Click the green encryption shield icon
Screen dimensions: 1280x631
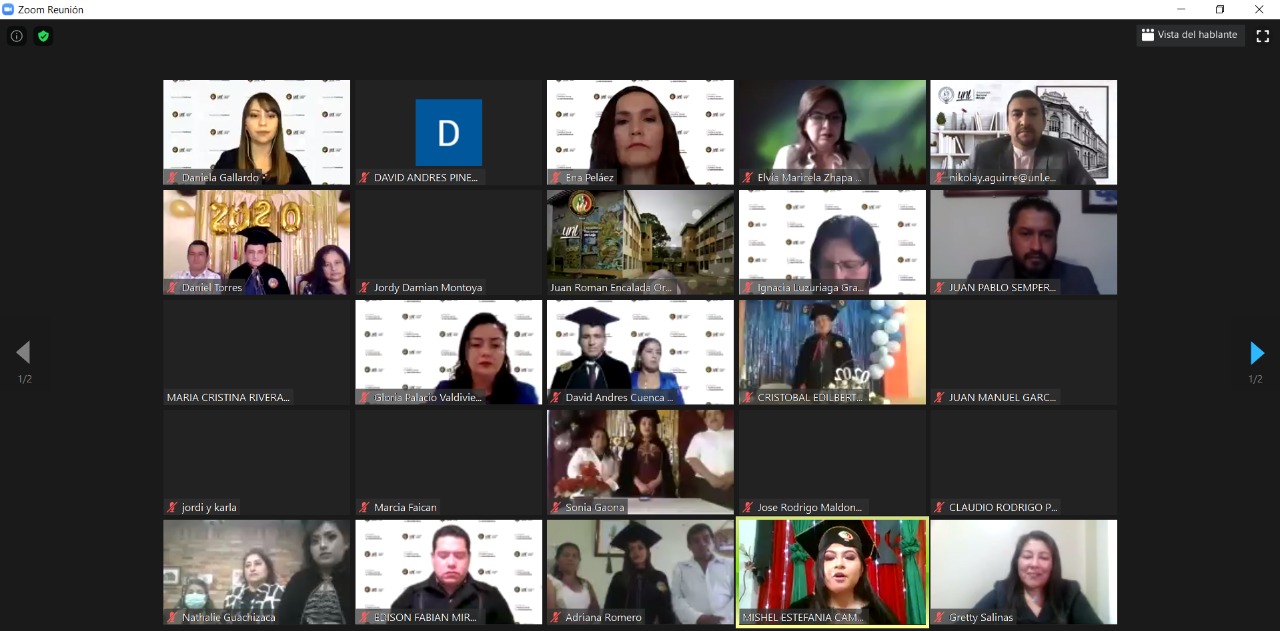coord(43,36)
